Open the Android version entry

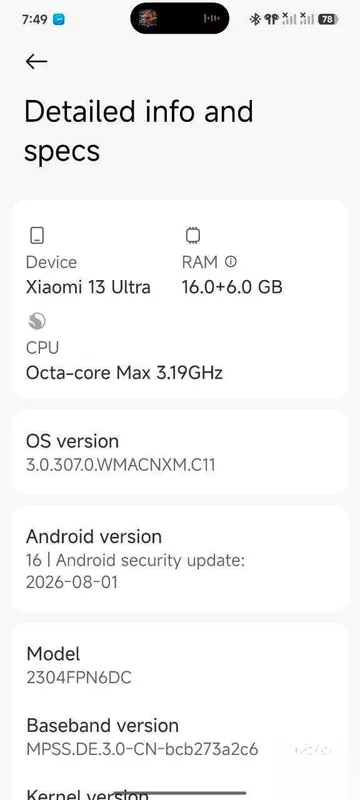tap(180, 559)
